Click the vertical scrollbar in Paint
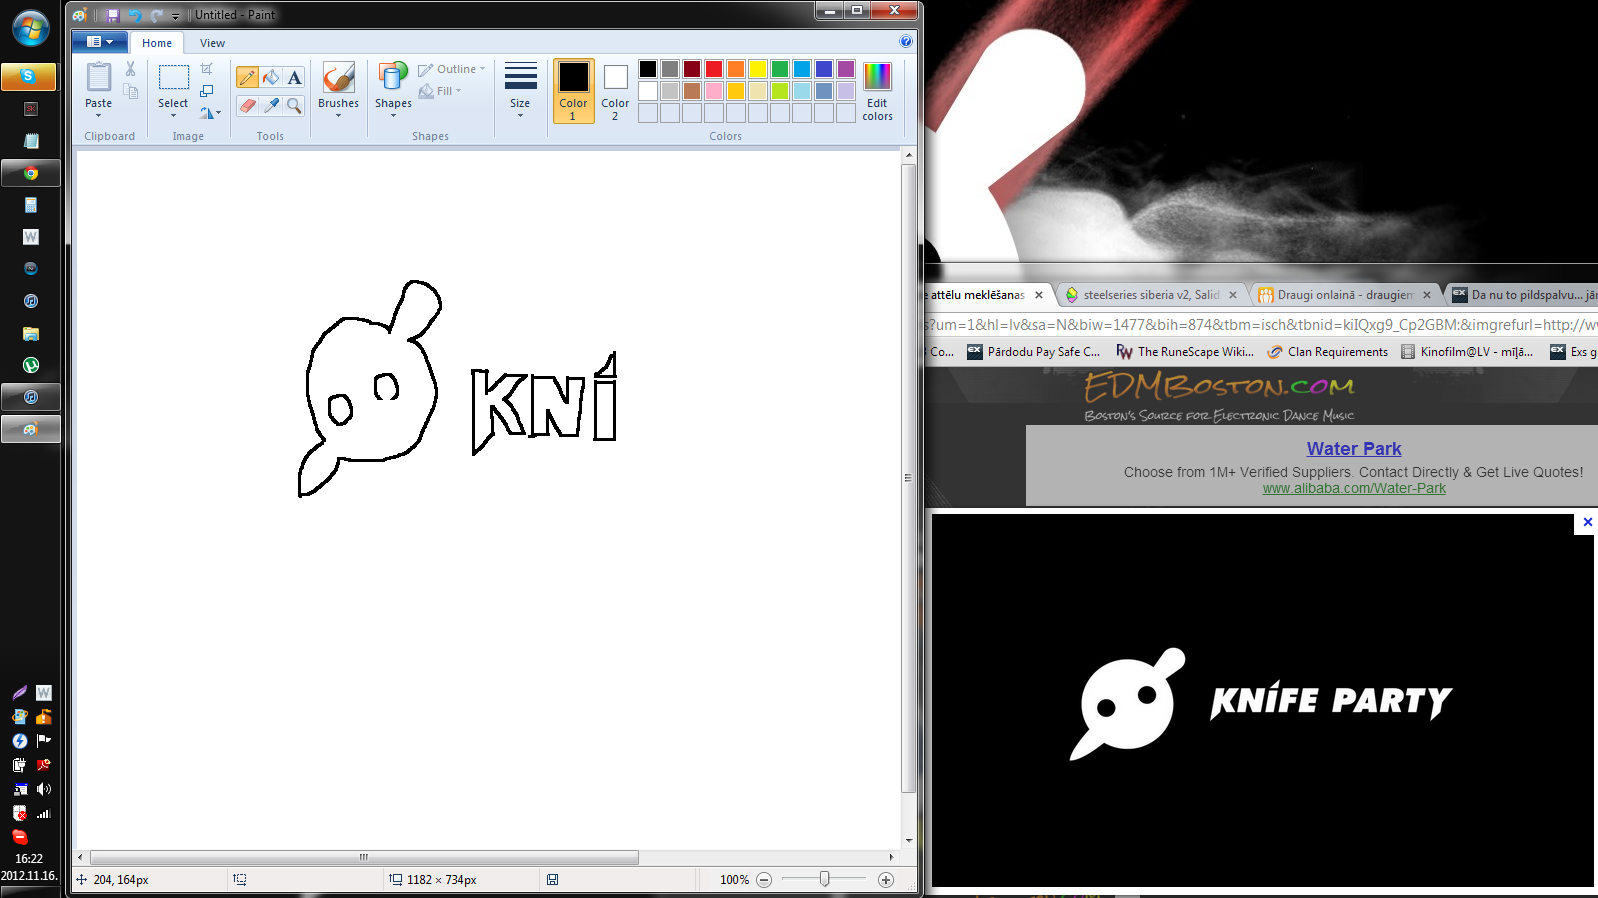1598x898 pixels. coord(908,478)
